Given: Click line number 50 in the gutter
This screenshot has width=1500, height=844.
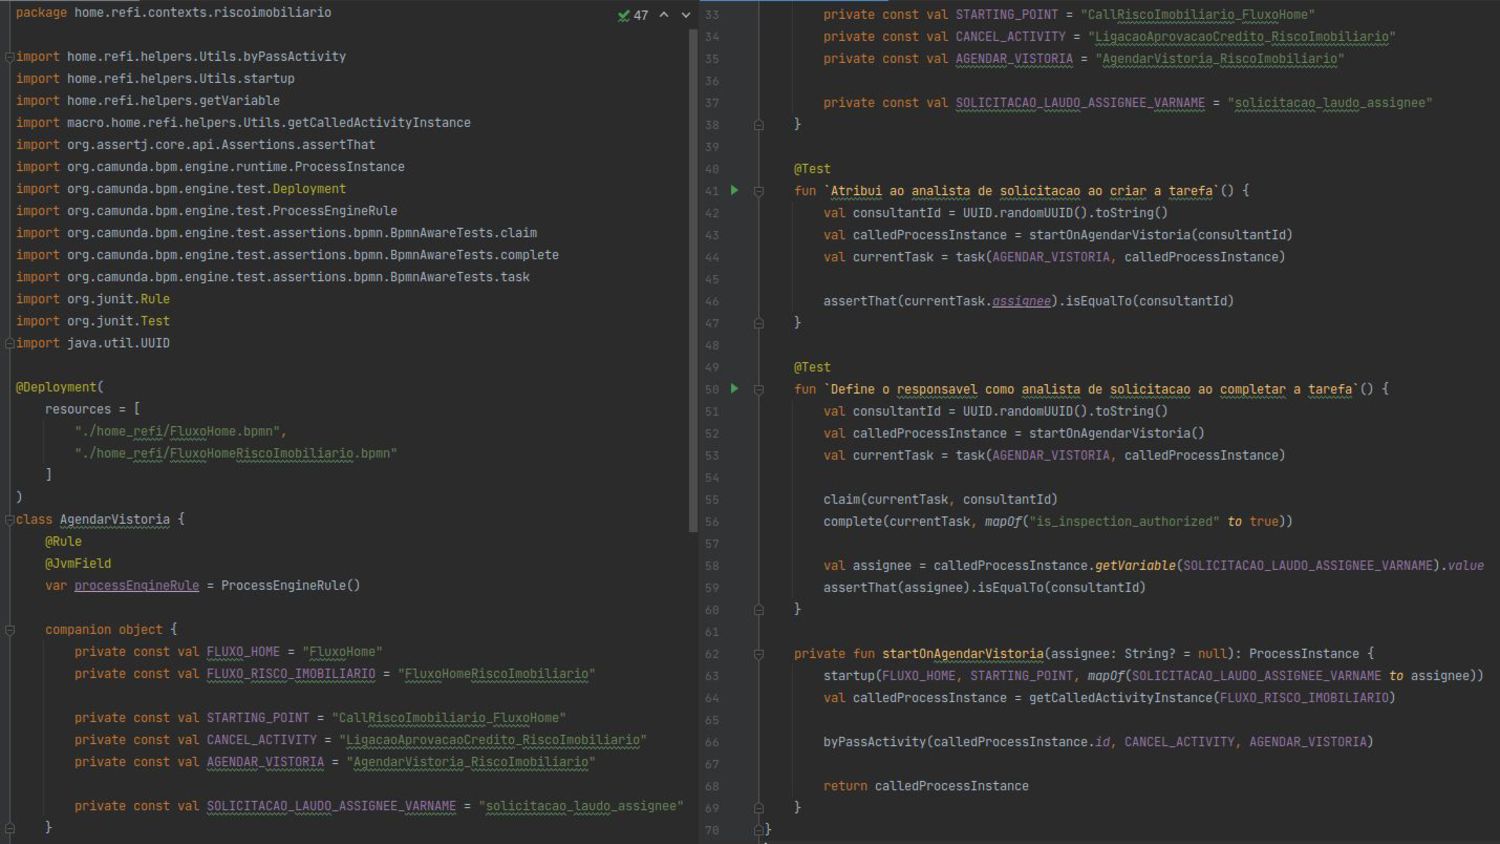Looking at the screenshot, I should click(x=712, y=389).
